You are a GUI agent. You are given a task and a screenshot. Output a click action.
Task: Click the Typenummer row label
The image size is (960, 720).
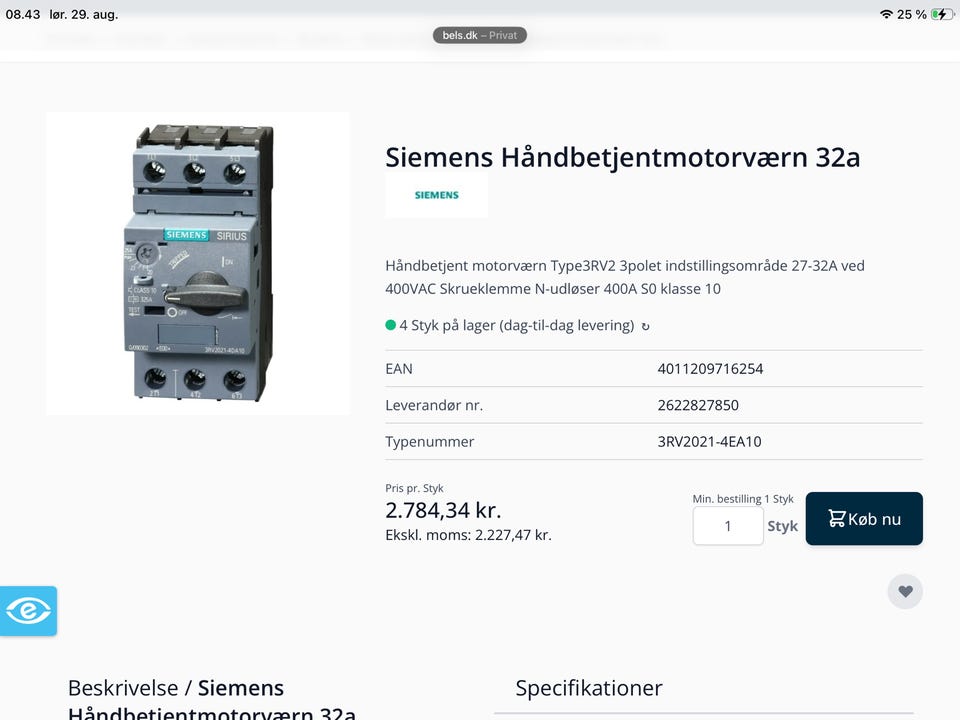pyautogui.click(x=429, y=441)
